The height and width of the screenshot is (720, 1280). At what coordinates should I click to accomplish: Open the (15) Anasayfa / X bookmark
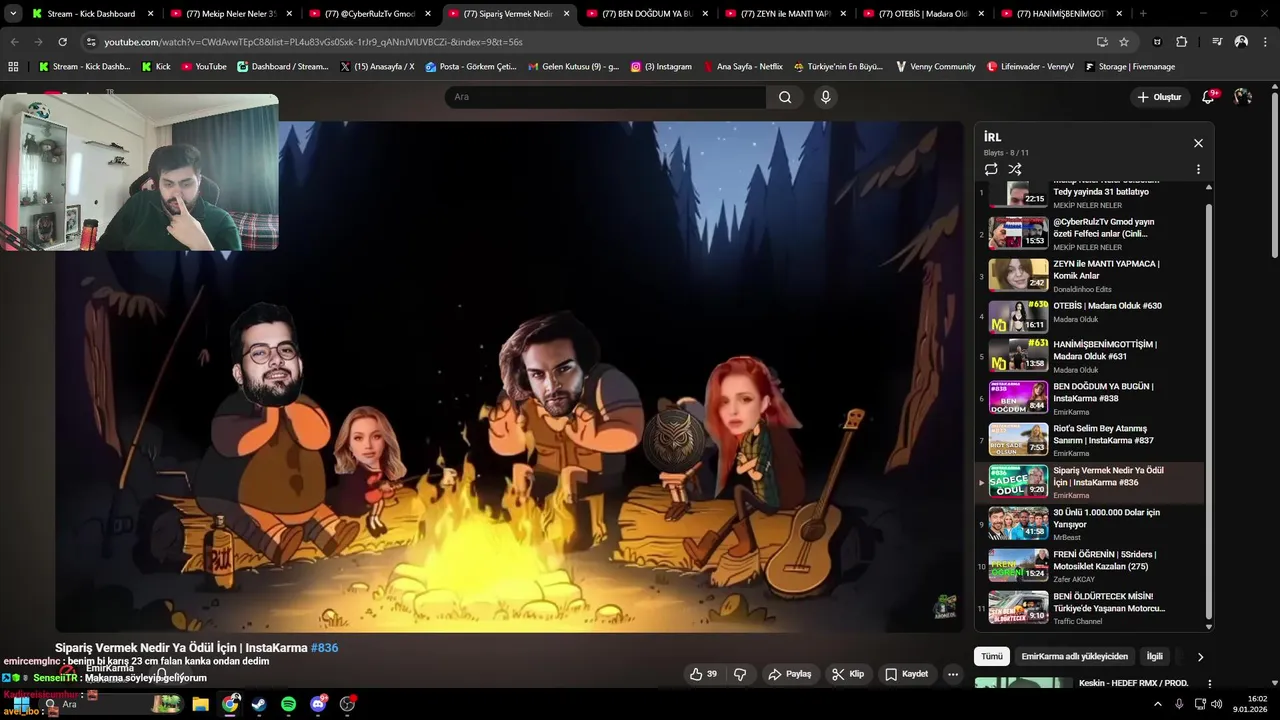coord(377,67)
